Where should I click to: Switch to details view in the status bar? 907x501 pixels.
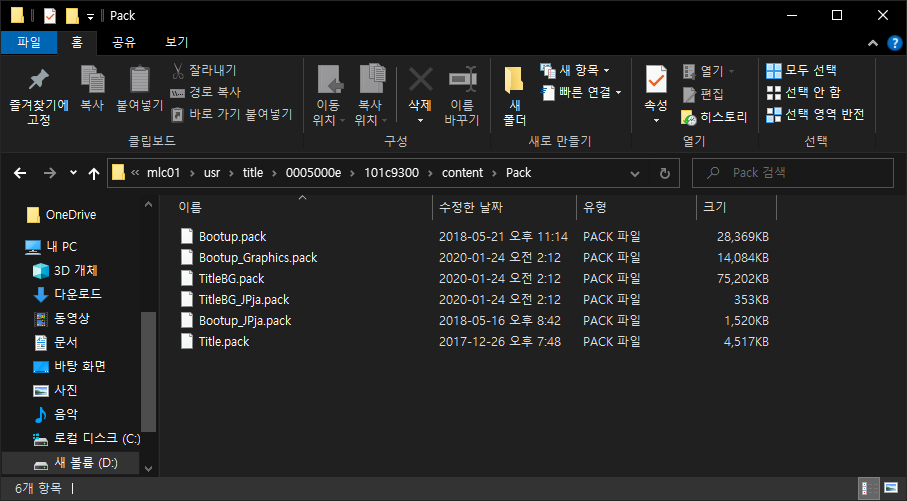click(869, 488)
